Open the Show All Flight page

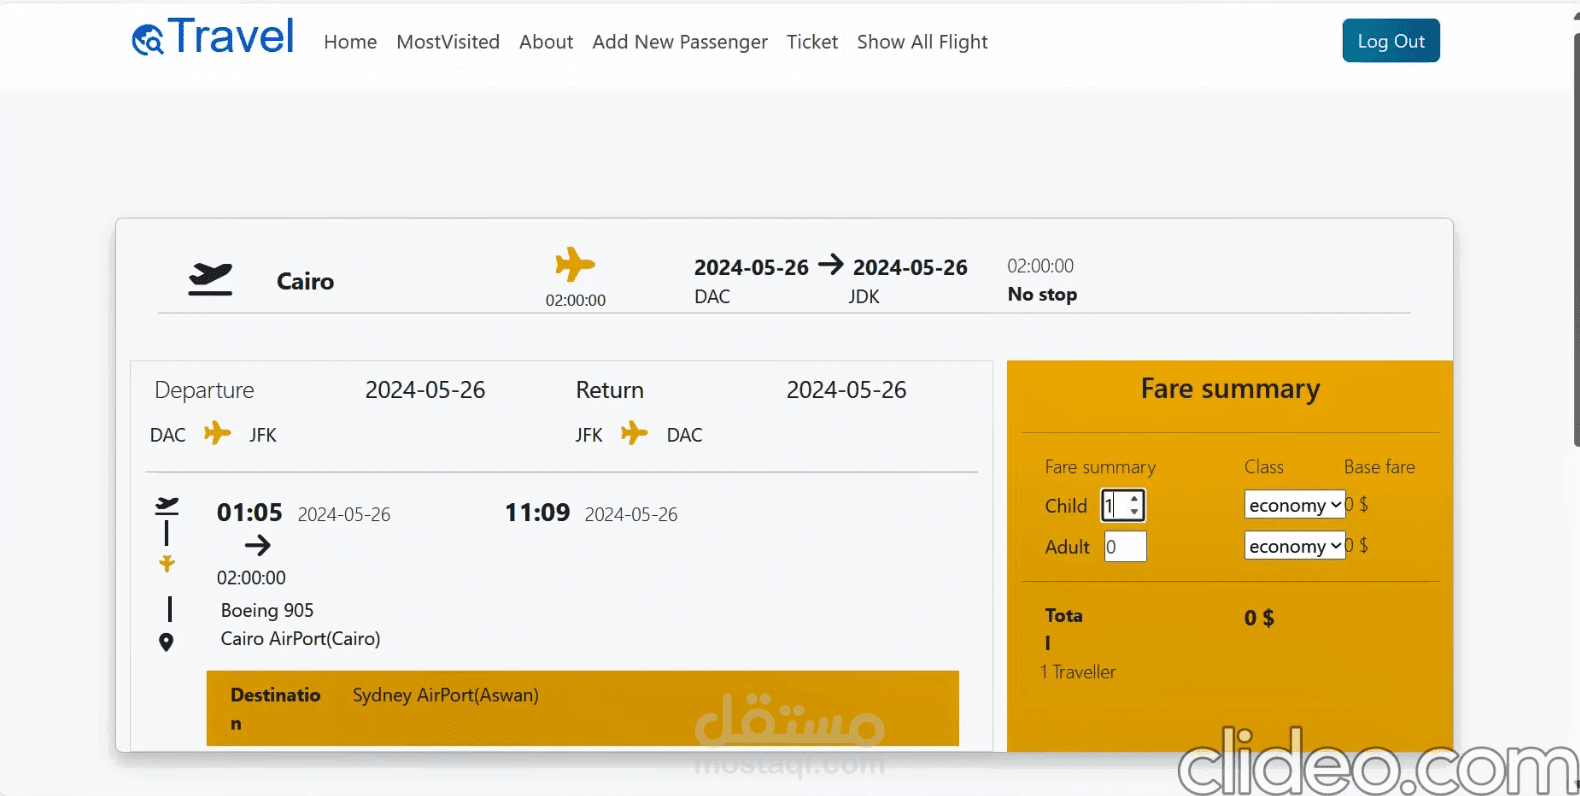point(922,42)
